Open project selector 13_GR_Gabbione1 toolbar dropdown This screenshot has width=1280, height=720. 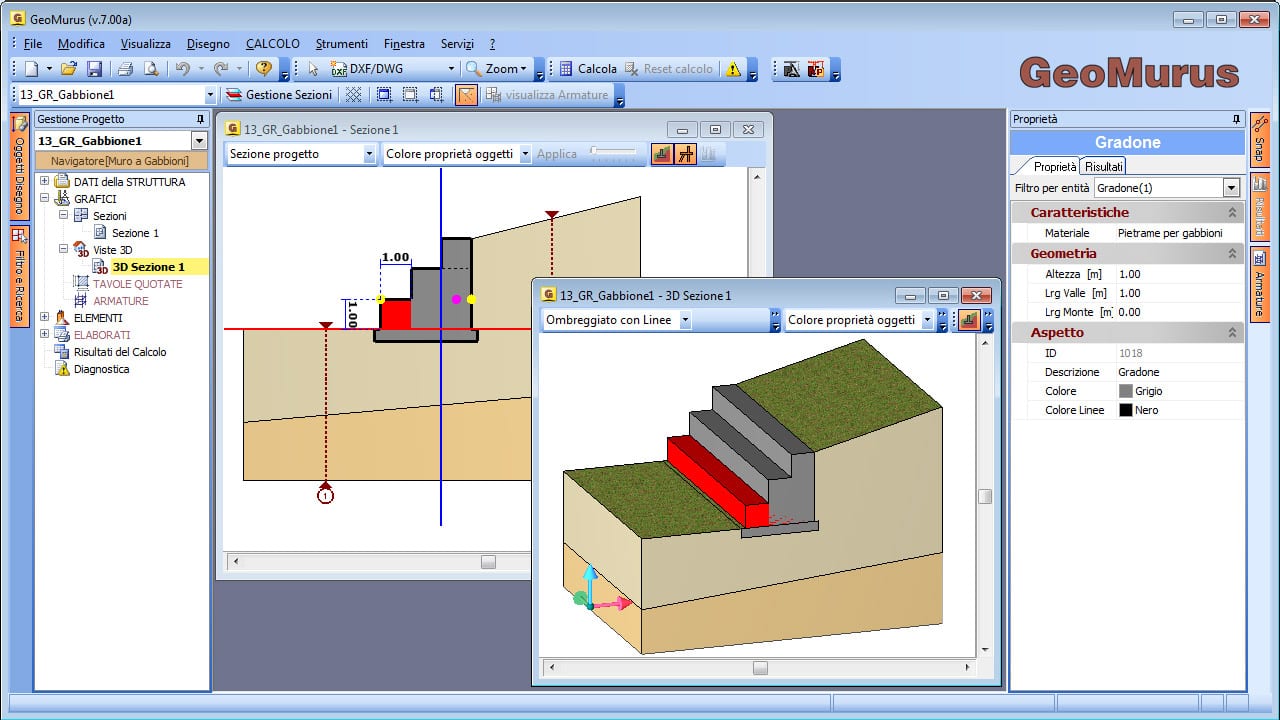click(210, 95)
